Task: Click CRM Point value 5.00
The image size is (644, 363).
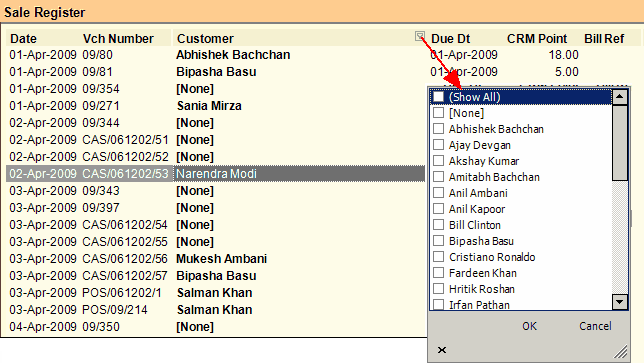Action: [567, 71]
